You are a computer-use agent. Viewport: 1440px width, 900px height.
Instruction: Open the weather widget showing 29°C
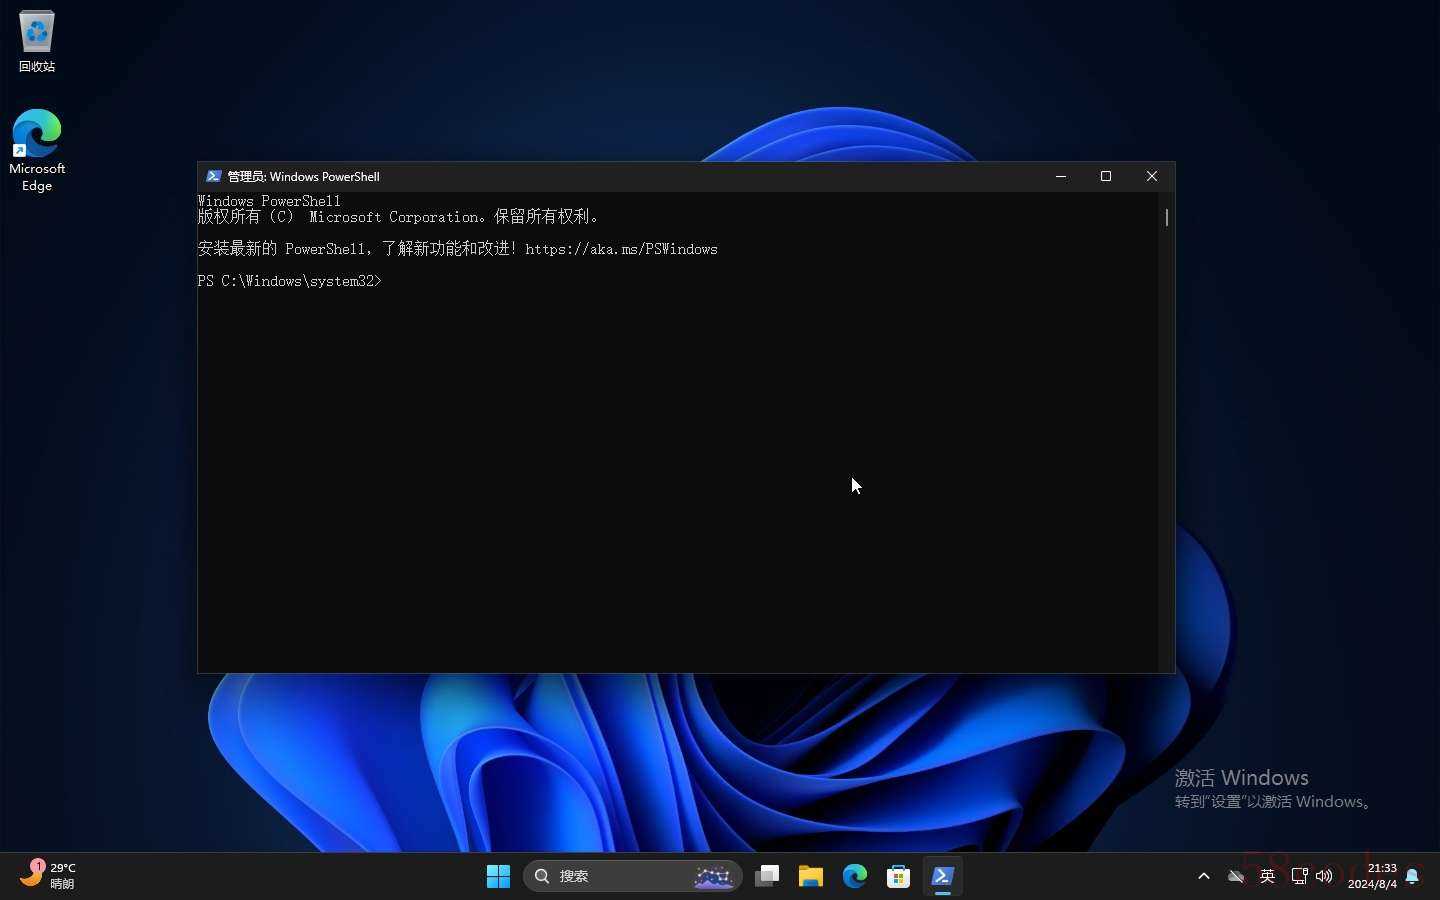(x=48, y=876)
